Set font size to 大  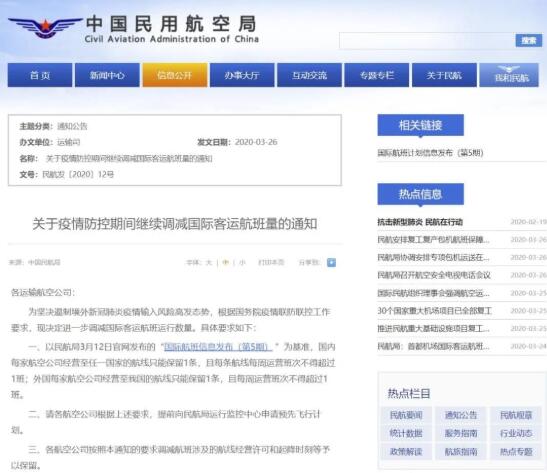point(209,262)
